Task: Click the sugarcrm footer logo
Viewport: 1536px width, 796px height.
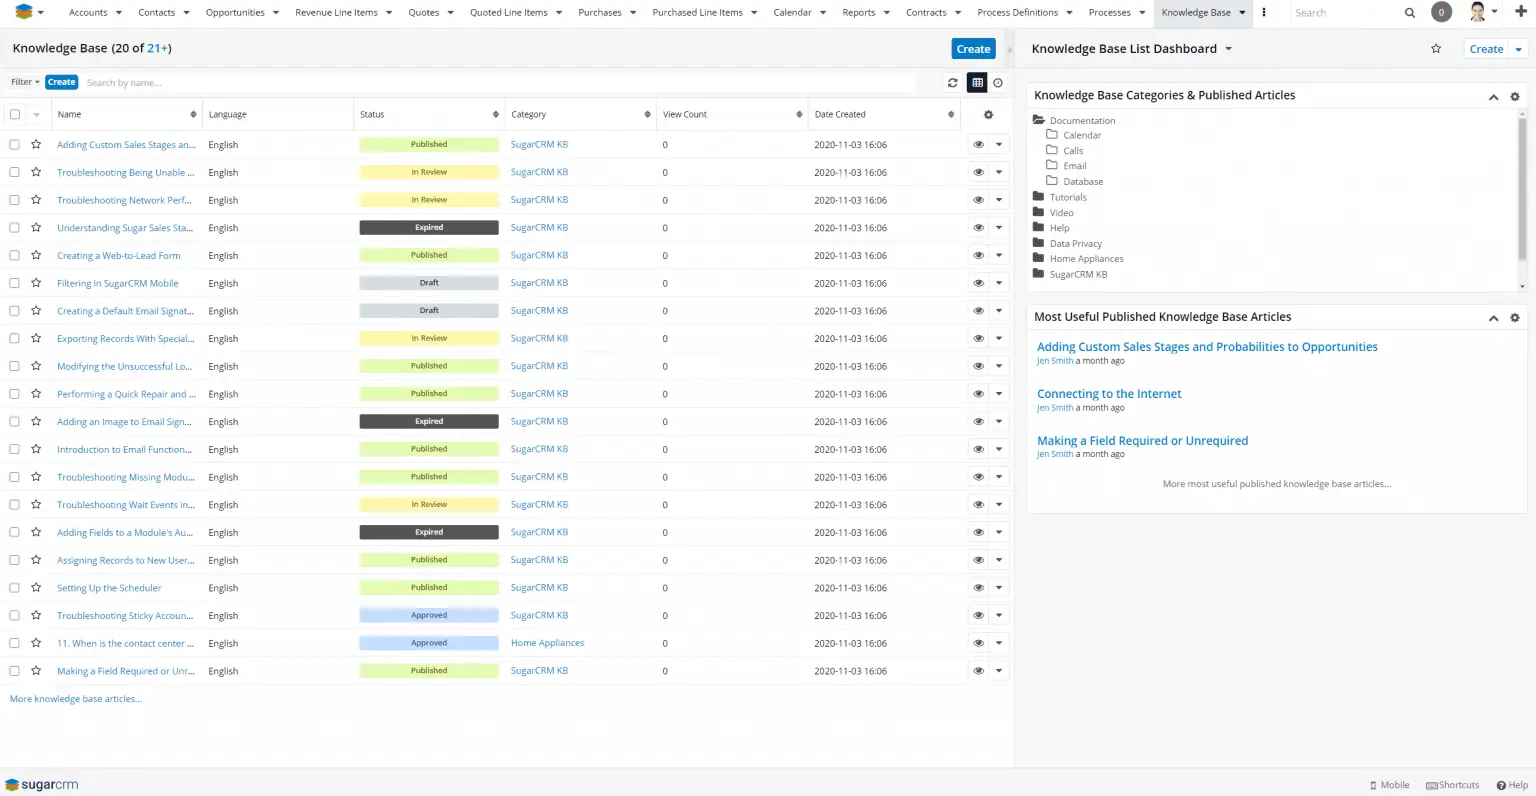Action: 41,785
